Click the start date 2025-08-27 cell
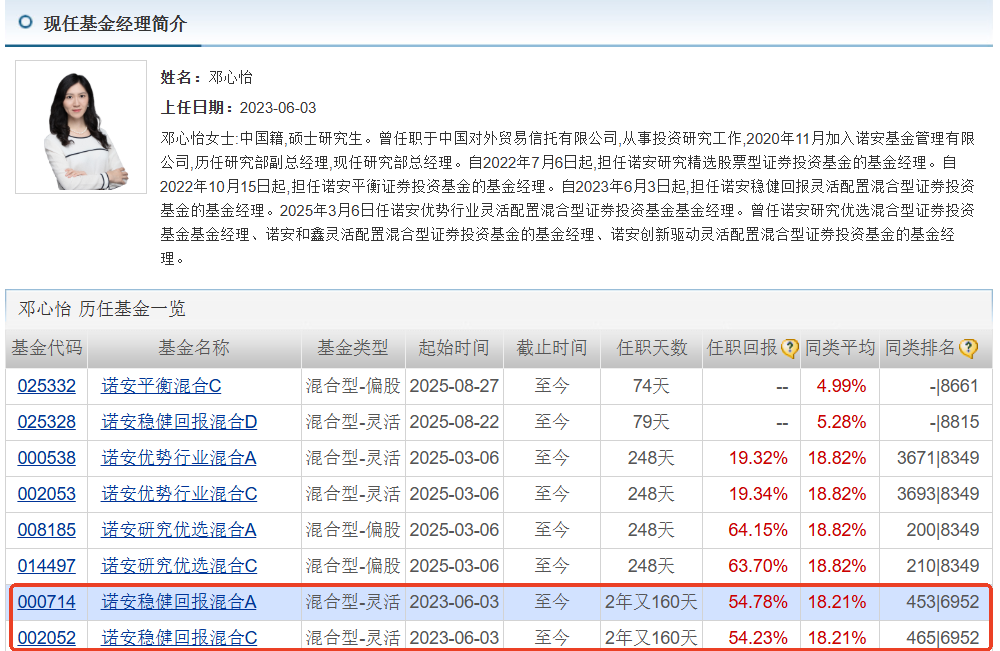Screen dimensions: 1000x651 pyautogui.click(x=454, y=386)
